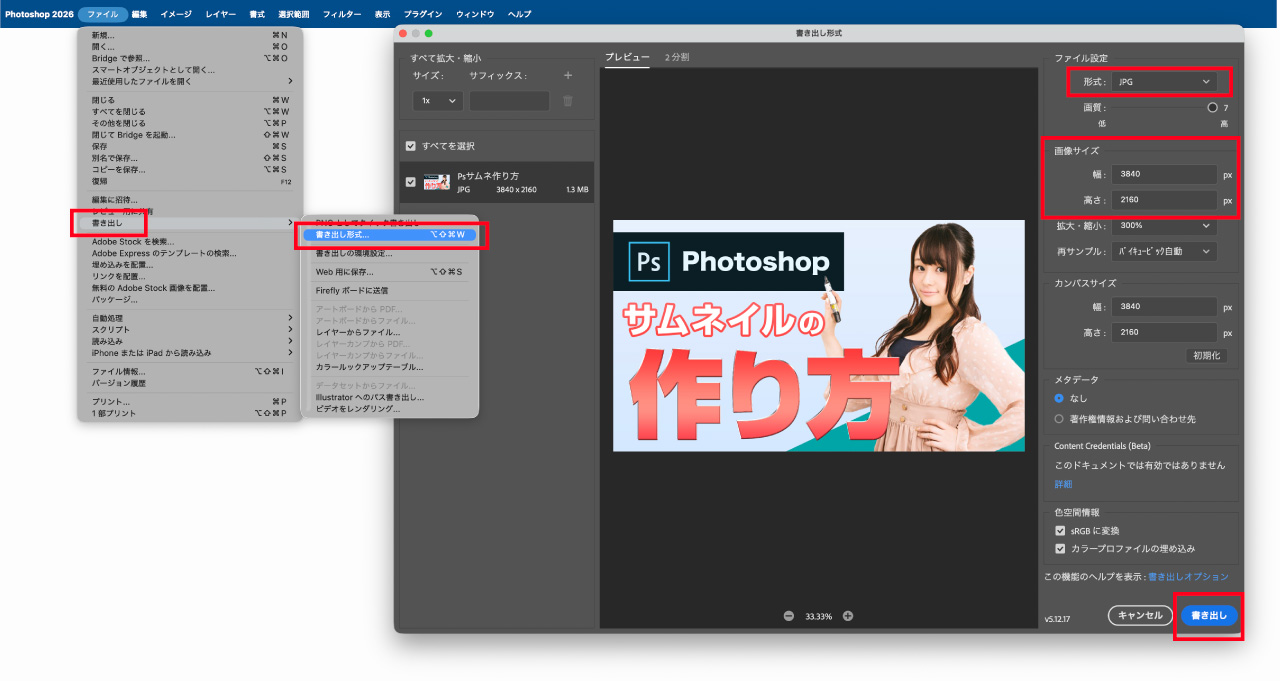The image size is (1280, 681).
Task: Click the 33.33% zoom level text
Action: click(x=819, y=616)
